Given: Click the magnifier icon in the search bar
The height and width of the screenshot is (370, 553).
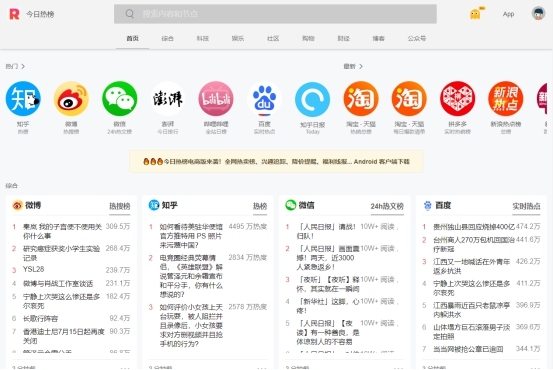Looking at the screenshot, I should (129, 14).
